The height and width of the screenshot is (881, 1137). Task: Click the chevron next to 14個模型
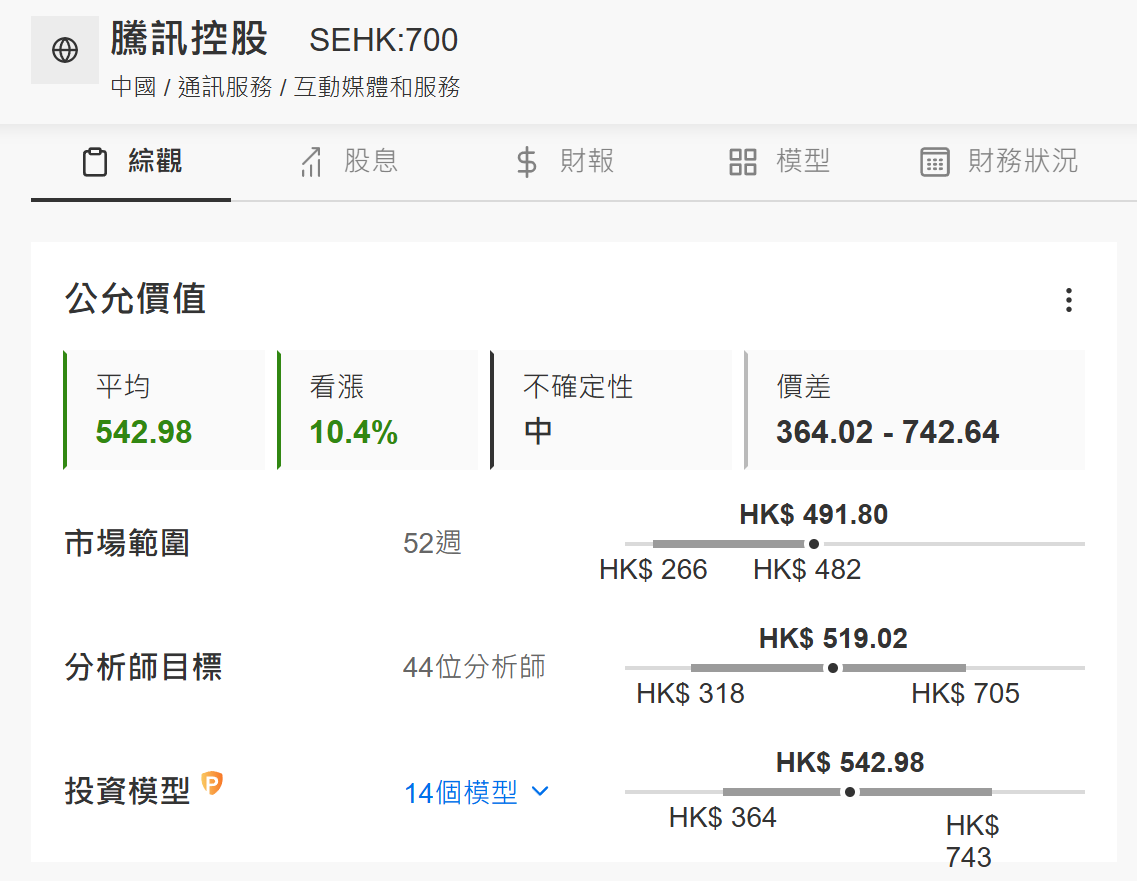pos(540,791)
